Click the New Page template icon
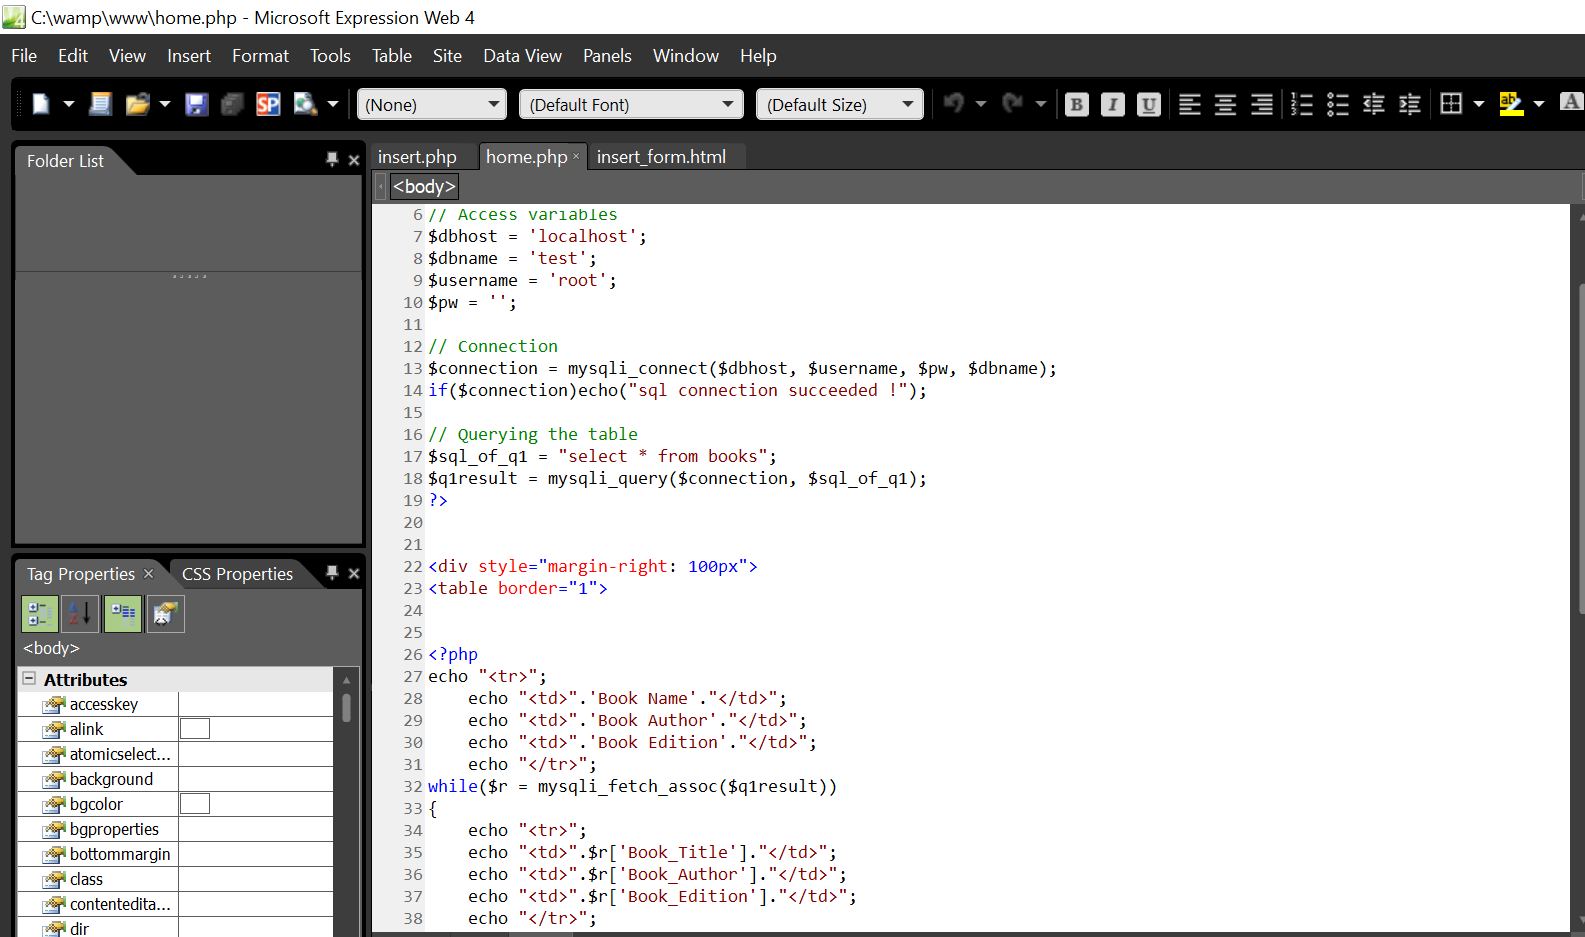1585x937 pixels. pos(100,104)
